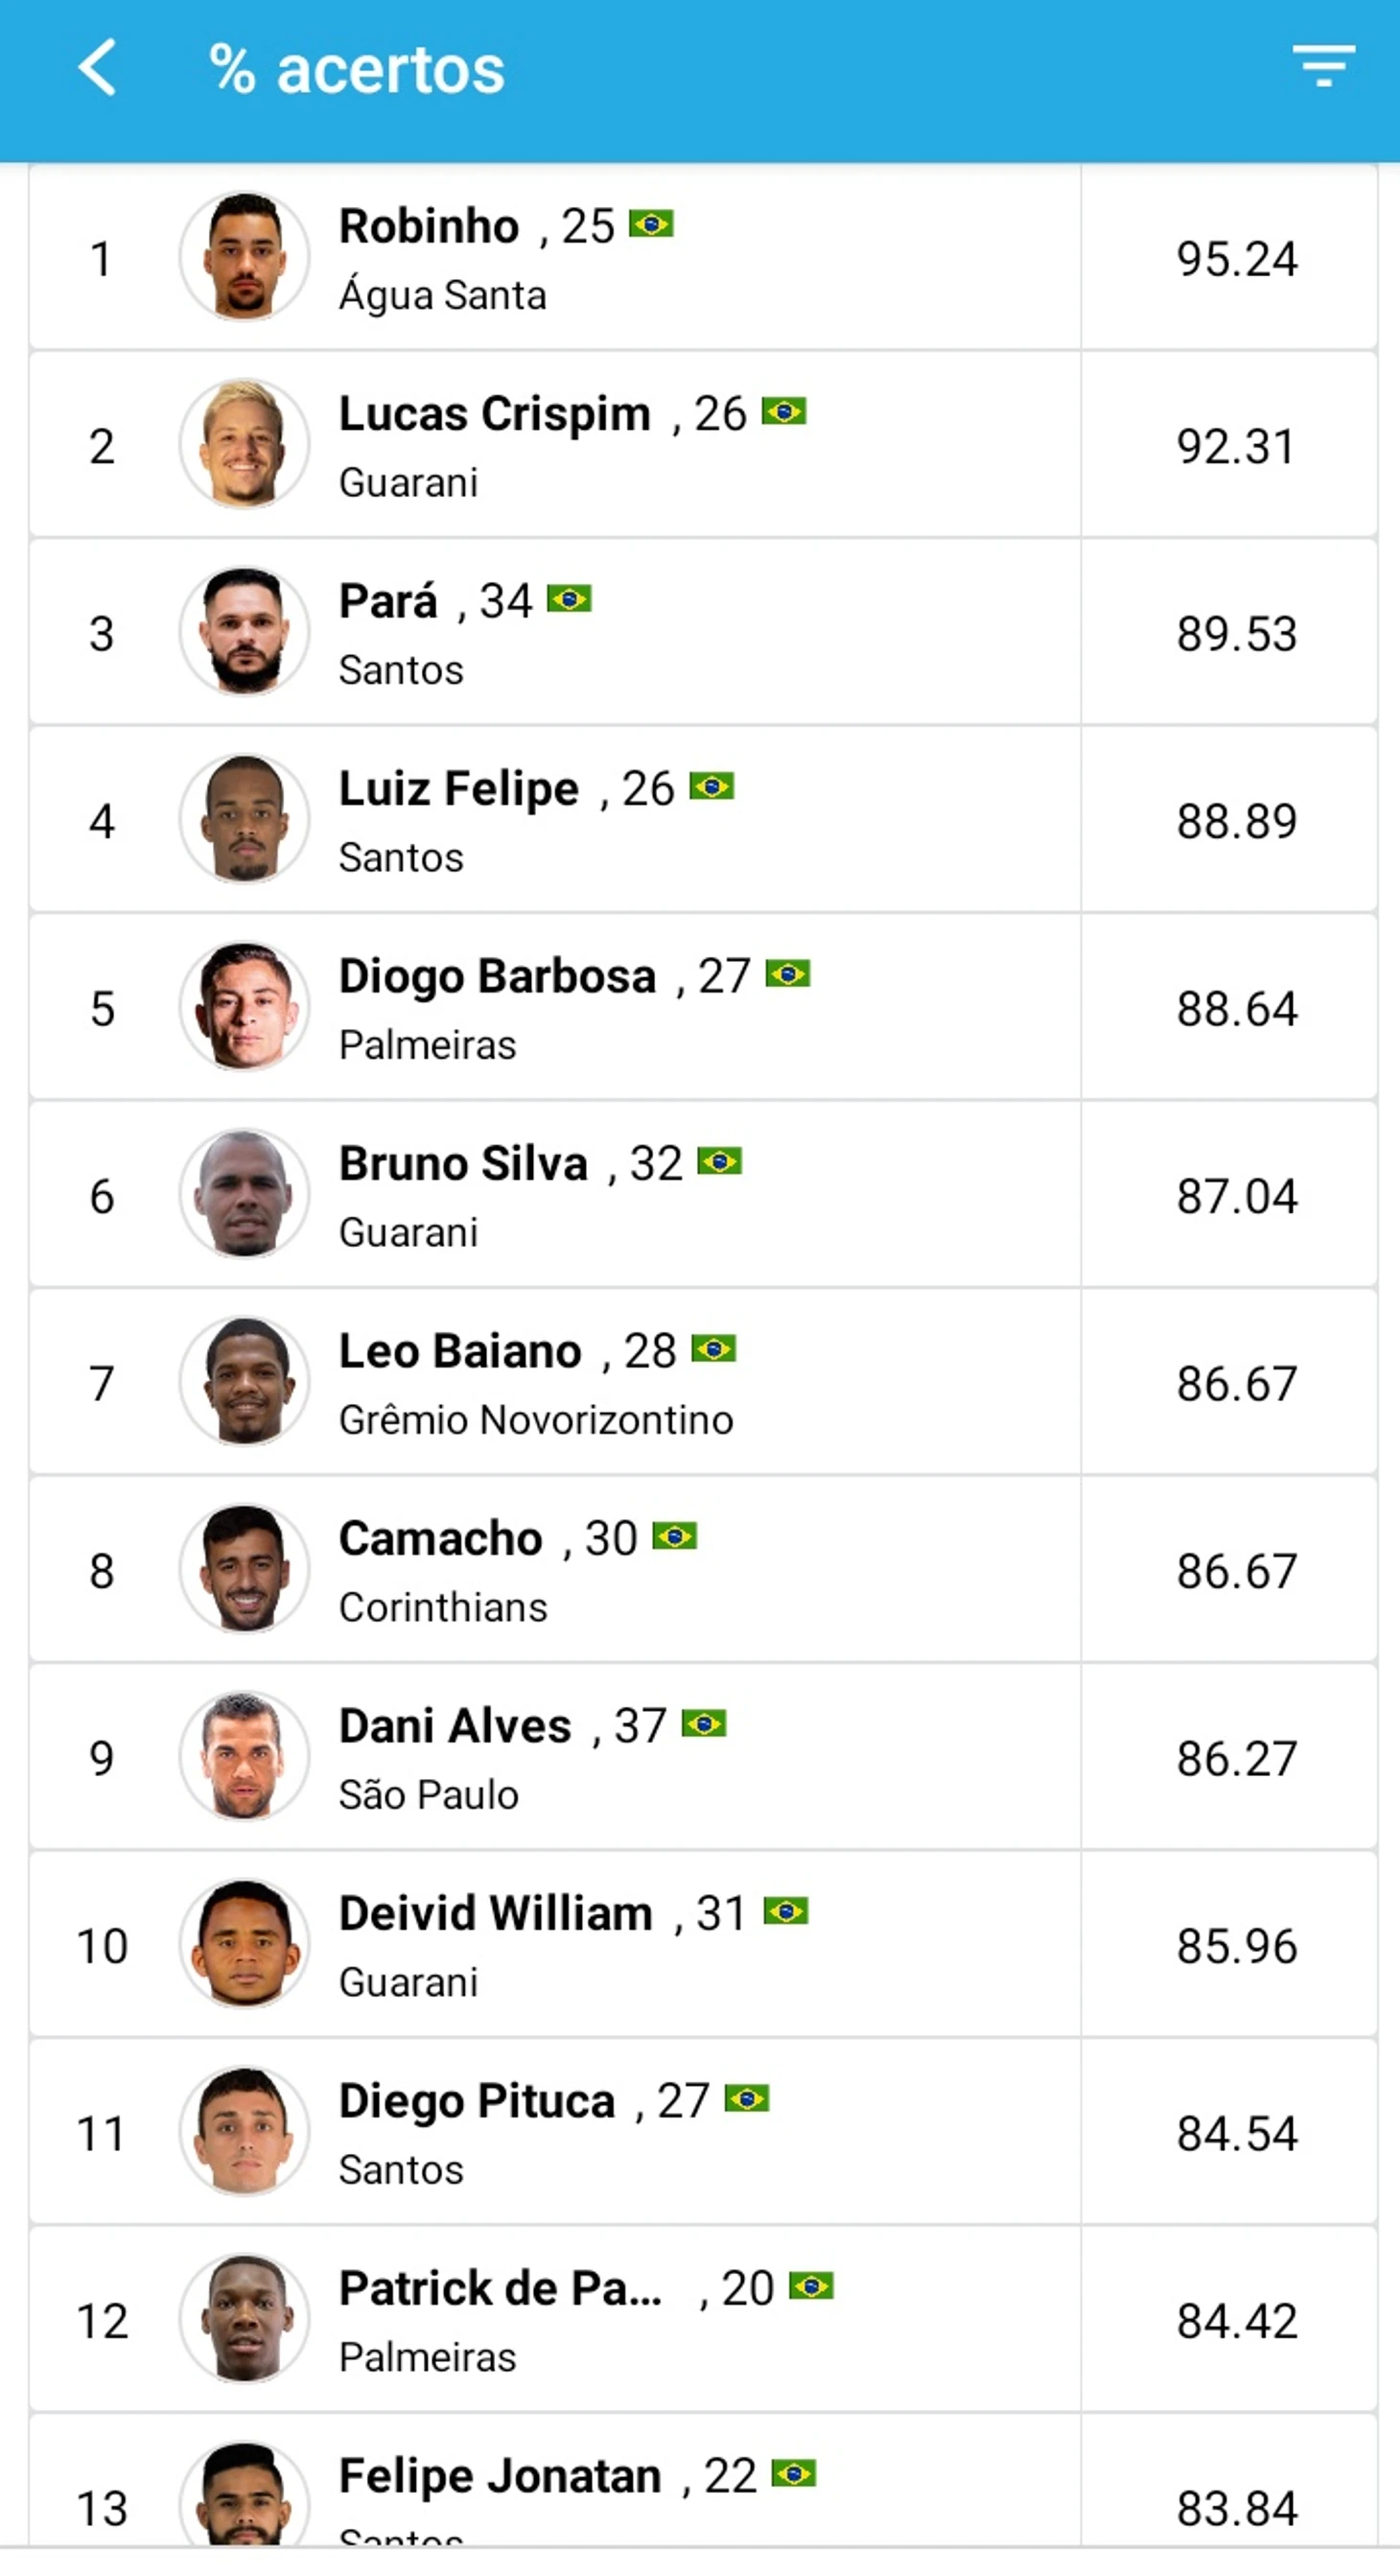Open the filter sort icon

(x=1323, y=66)
